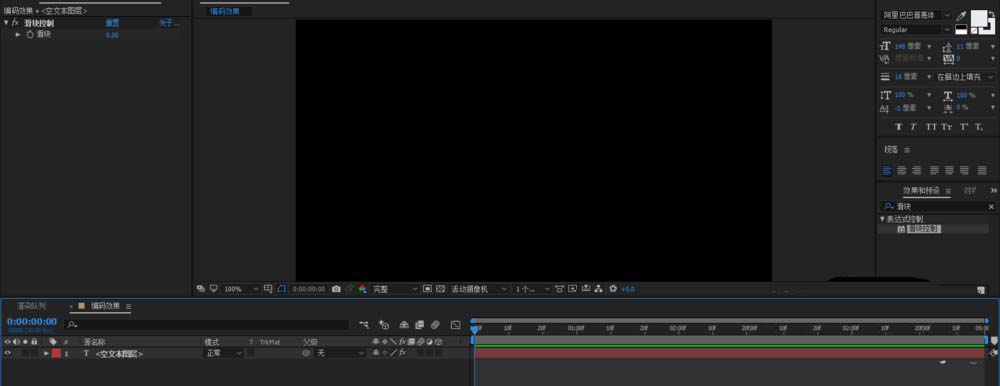Screen dimensions: 1000x386
Task: Expand the 滑块 property triangle
Action: [18, 34]
